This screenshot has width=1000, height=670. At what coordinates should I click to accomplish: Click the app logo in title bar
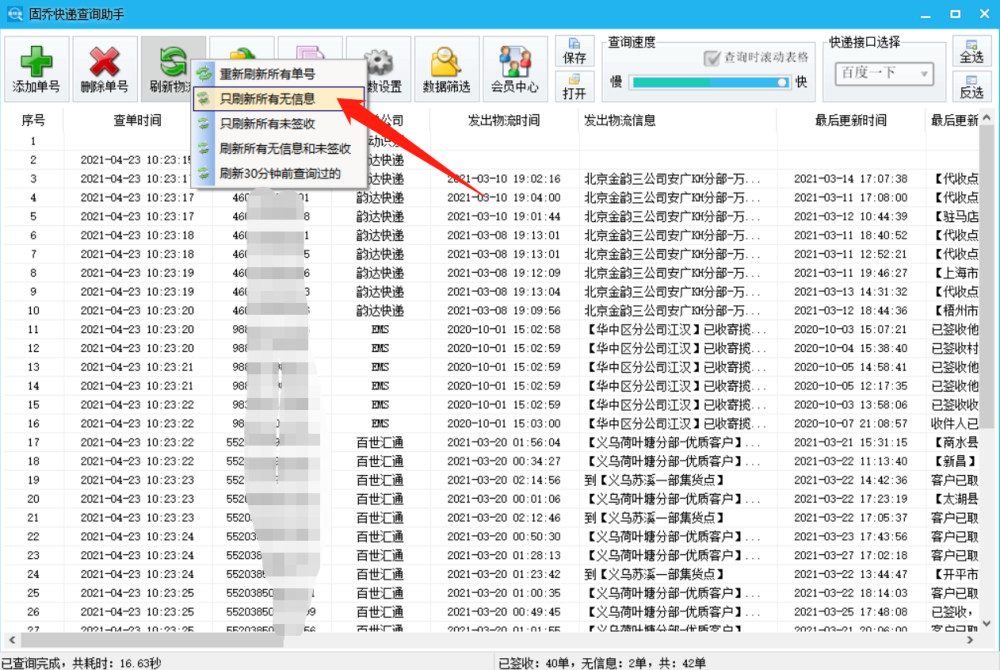[14, 13]
